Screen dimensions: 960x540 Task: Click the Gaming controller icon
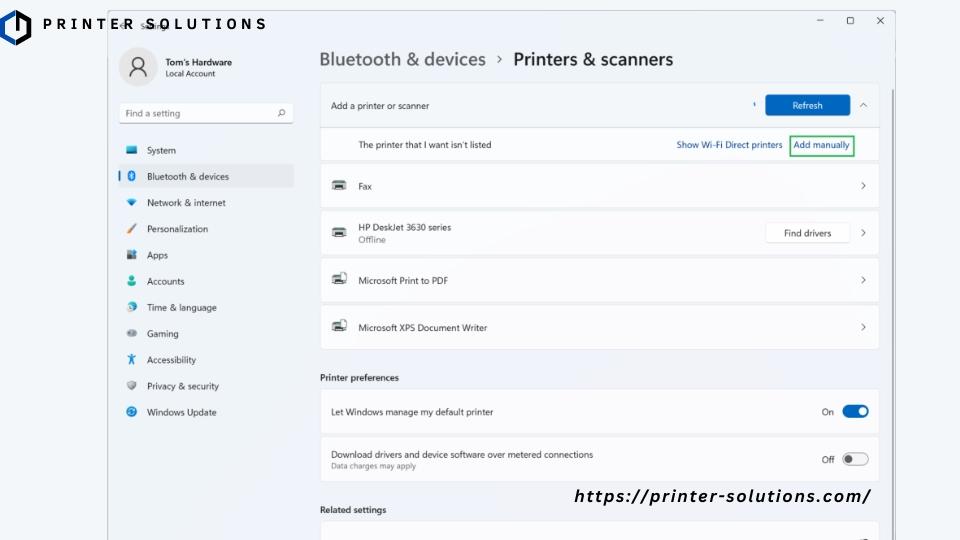(x=132, y=334)
